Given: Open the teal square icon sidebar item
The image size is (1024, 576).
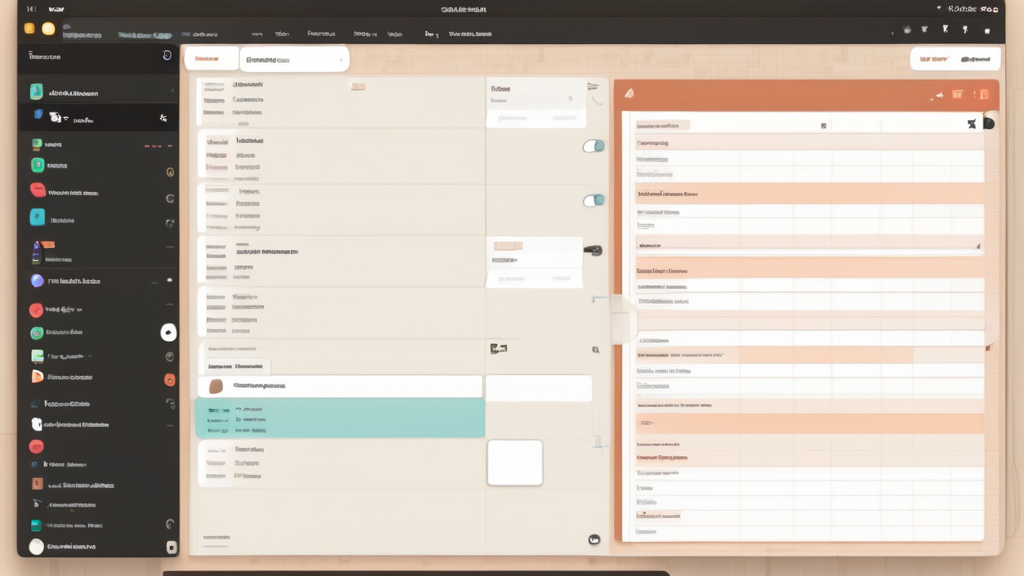Looking at the screenshot, I should pos(37,218).
